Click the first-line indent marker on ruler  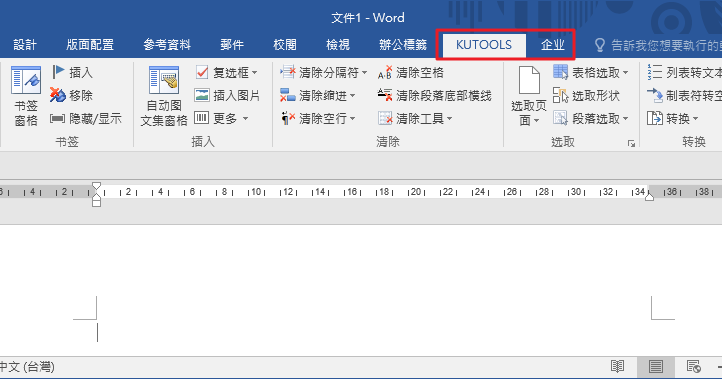pyautogui.click(x=96, y=186)
